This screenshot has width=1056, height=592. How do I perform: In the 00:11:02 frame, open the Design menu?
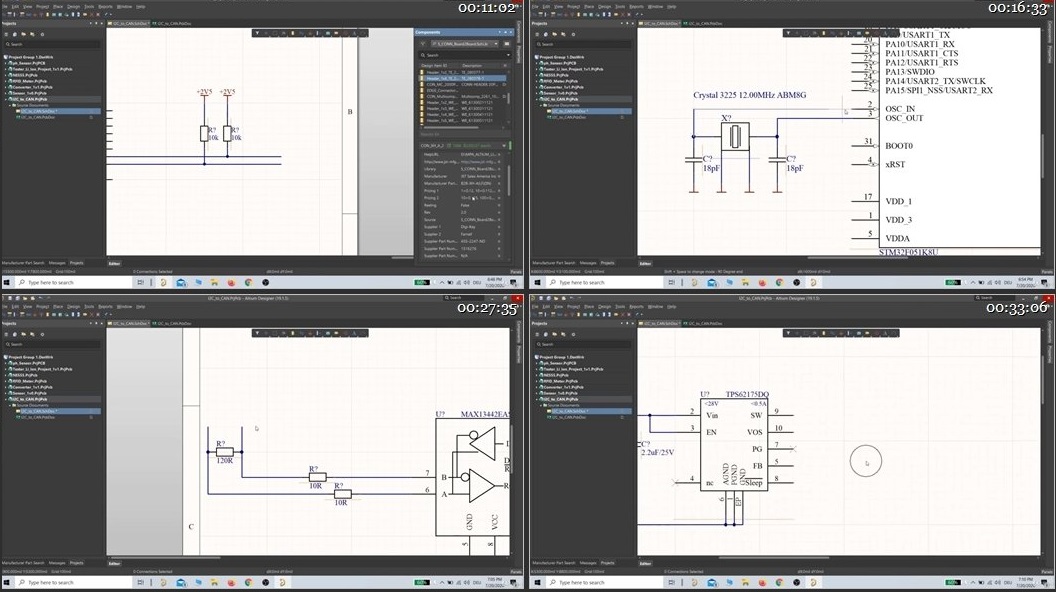[73, 7]
